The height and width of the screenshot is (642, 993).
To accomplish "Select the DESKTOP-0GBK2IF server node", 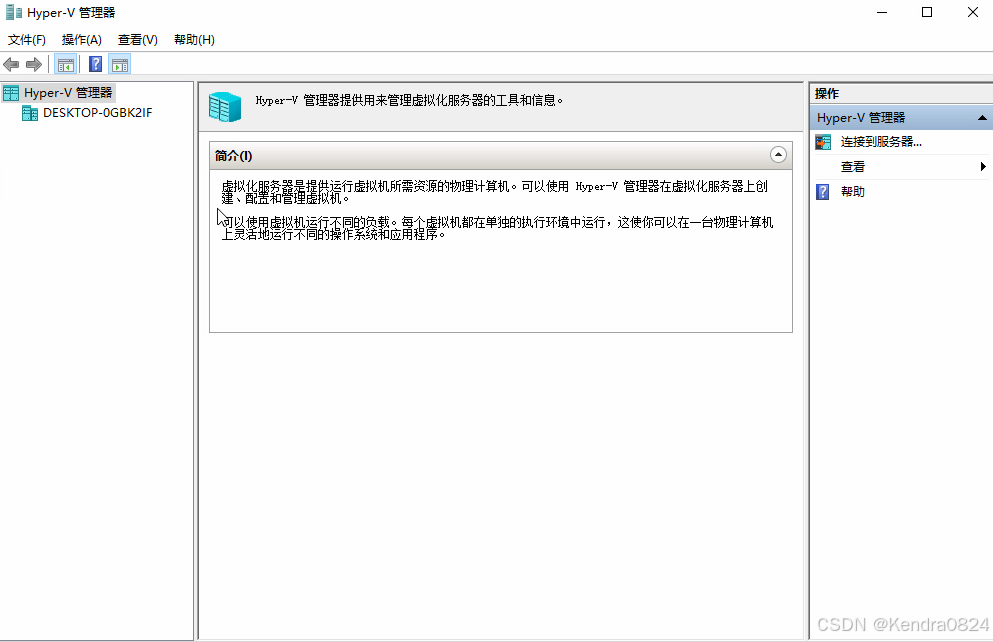I will (89, 112).
